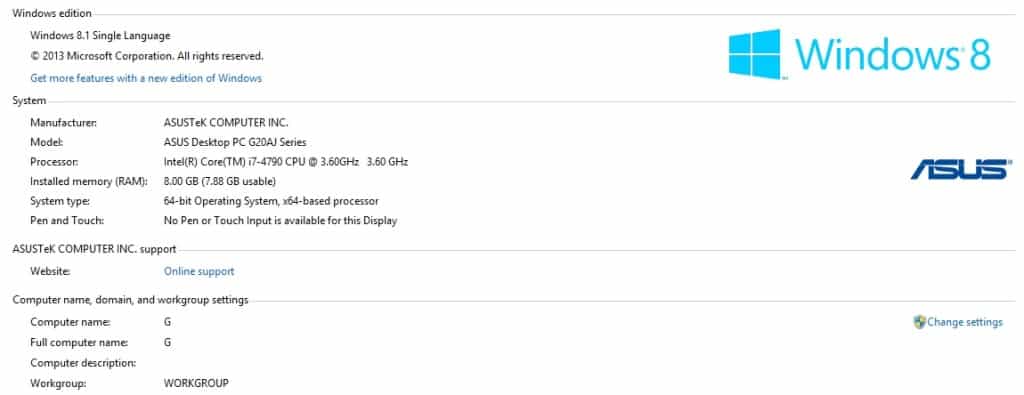The width and height of the screenshot is (1024, 395).
Task: Open Online support website link
Action: pos(199,271)
